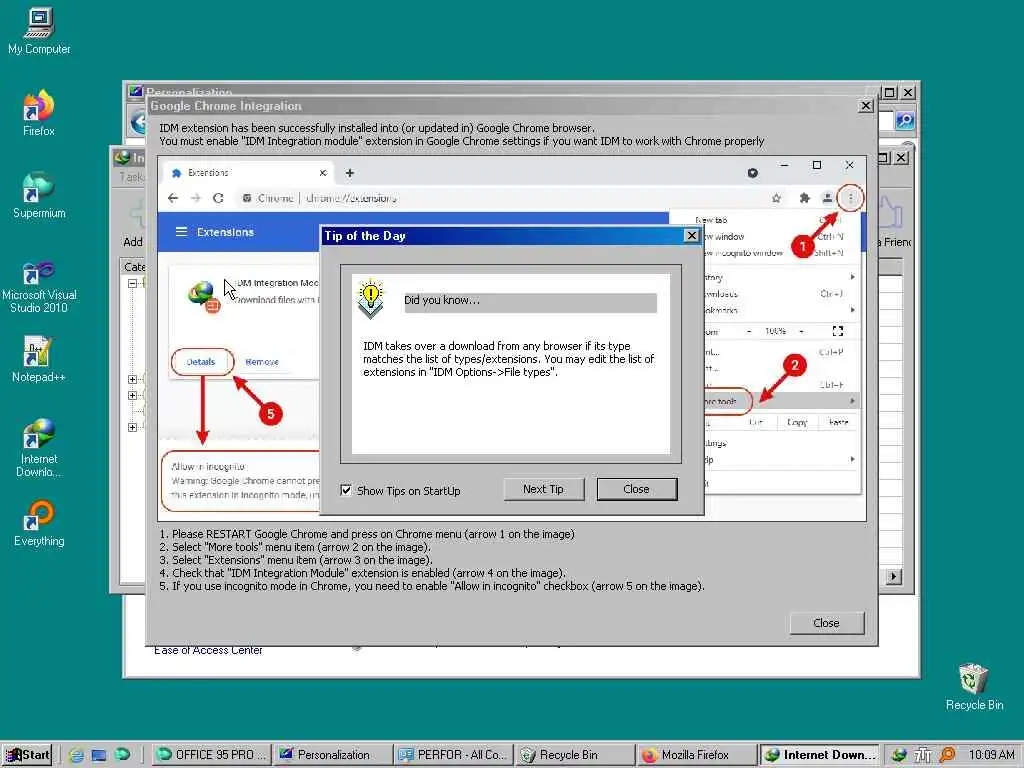Image resolution: width=1024 pixels, height=768 pixels.
Task: Switch to PERFOR - All Co... taskbar window
Action: click(x=454, y=755)
